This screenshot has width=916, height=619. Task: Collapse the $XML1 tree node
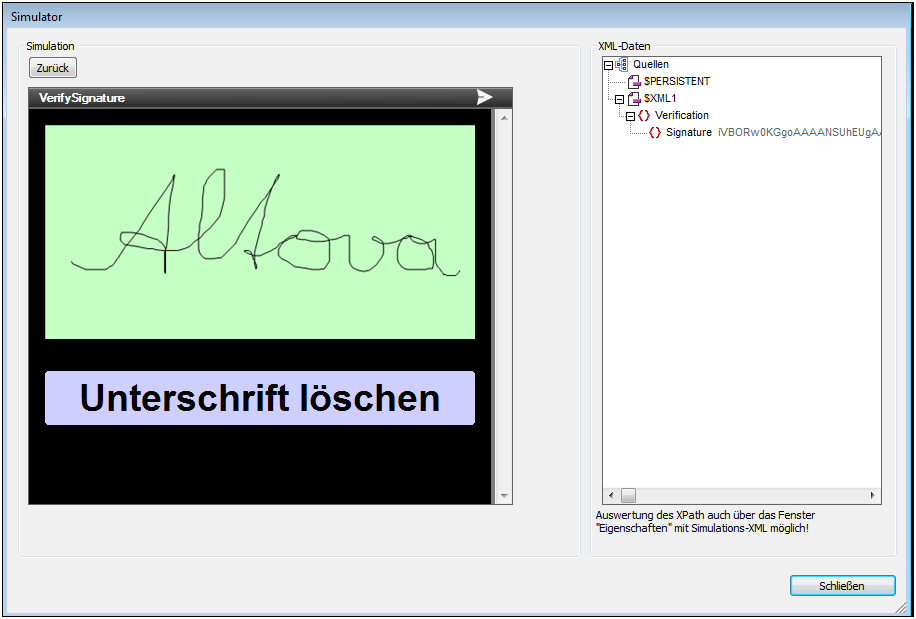click(619, 99)
